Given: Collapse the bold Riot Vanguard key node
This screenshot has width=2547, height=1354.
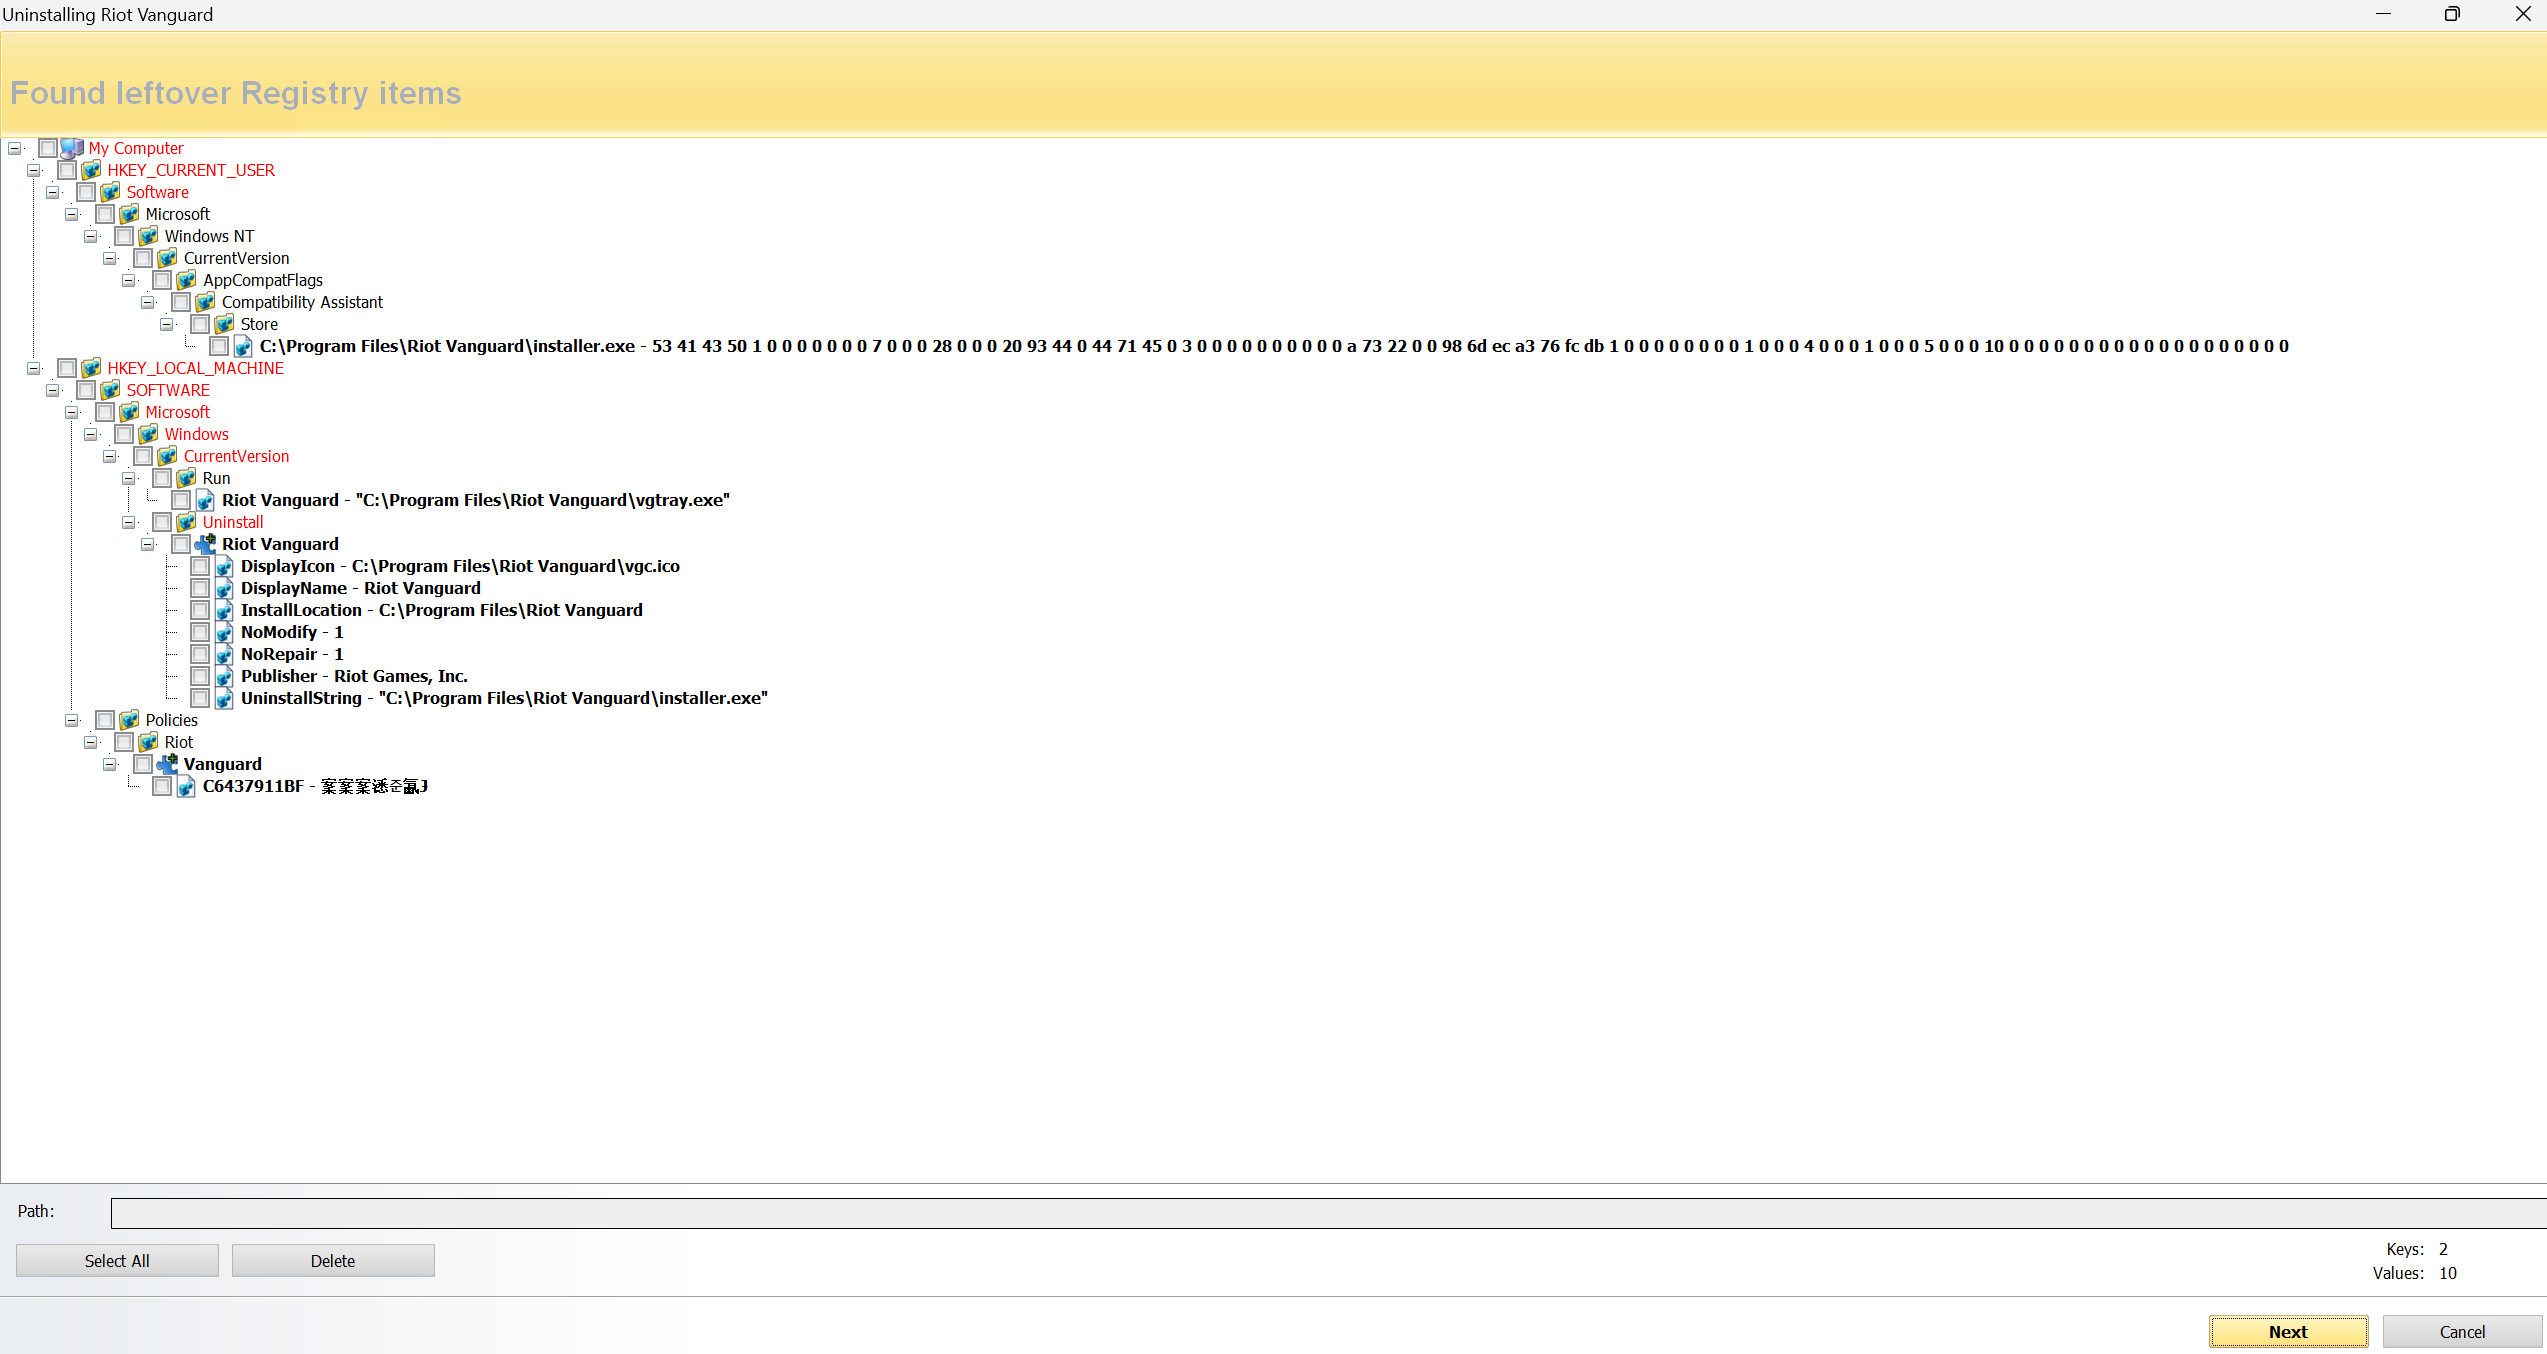Looking at the screenshot, I should click(147, 544).
